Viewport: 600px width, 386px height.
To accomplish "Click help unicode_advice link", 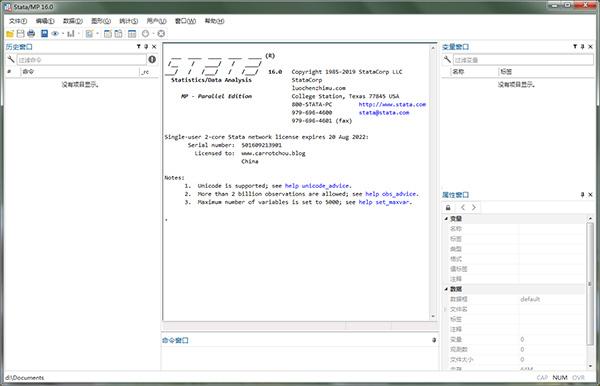I will pos(317,186).
